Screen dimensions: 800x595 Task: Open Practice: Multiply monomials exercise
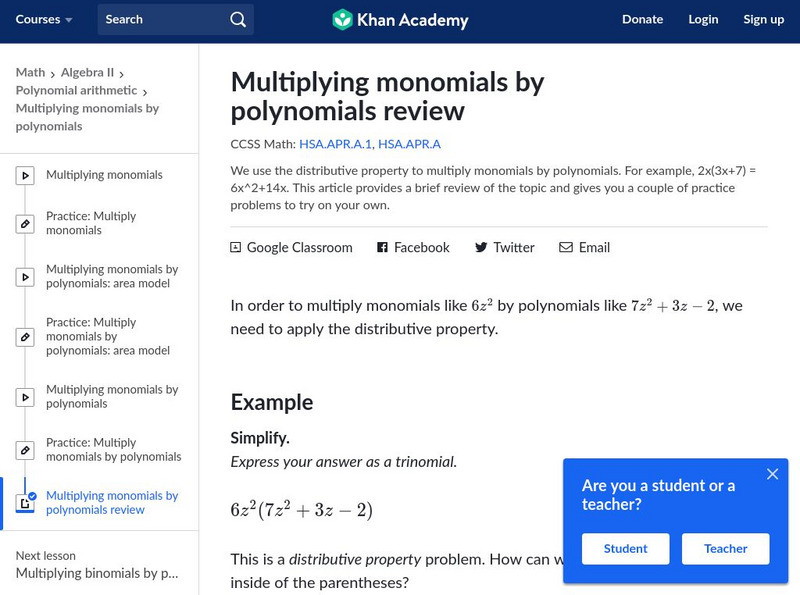pyautogui.click(x=91, y=223)
